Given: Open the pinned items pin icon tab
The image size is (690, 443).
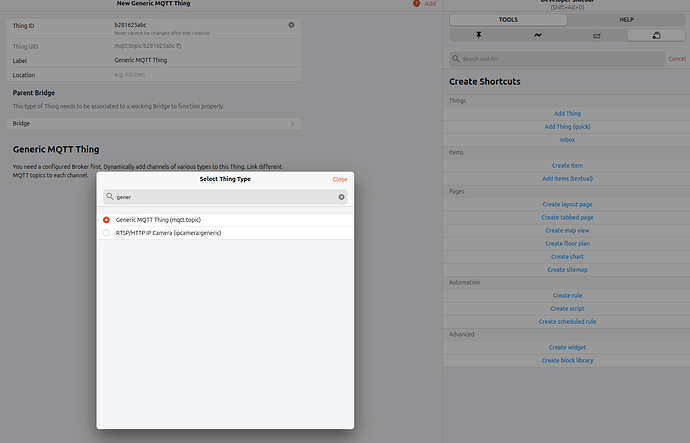Looking at the screenshot, I should pos(478,35).
